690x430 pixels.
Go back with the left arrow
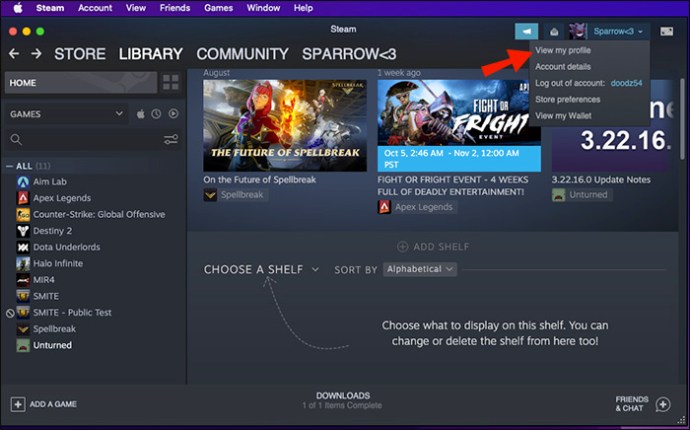(x=14, y=54)
